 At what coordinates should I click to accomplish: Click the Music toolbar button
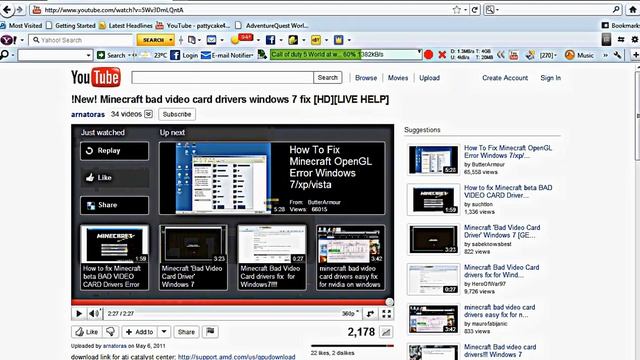point(580,55)
